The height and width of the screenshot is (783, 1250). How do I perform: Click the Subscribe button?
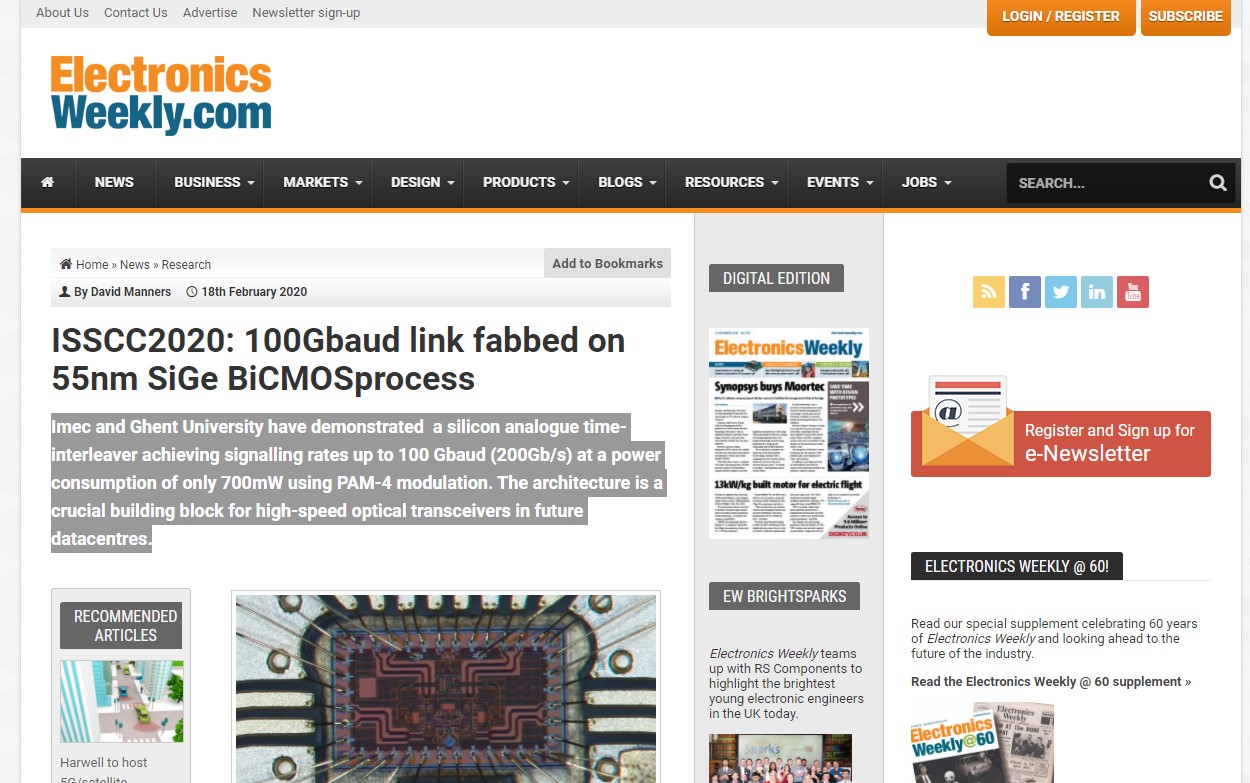point(1186,17)
